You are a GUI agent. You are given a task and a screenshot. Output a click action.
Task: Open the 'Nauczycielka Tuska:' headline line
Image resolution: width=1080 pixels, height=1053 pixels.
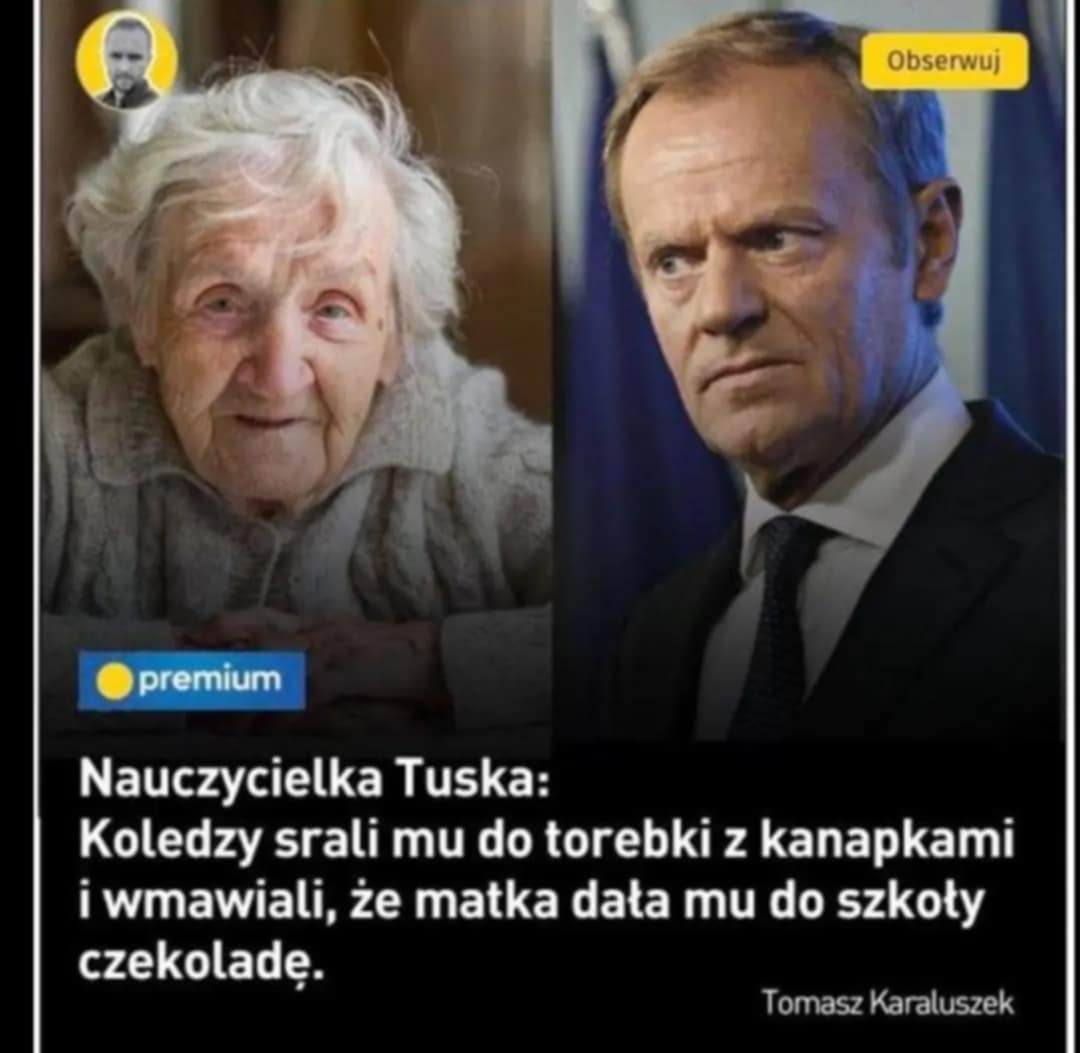point(315,779)
